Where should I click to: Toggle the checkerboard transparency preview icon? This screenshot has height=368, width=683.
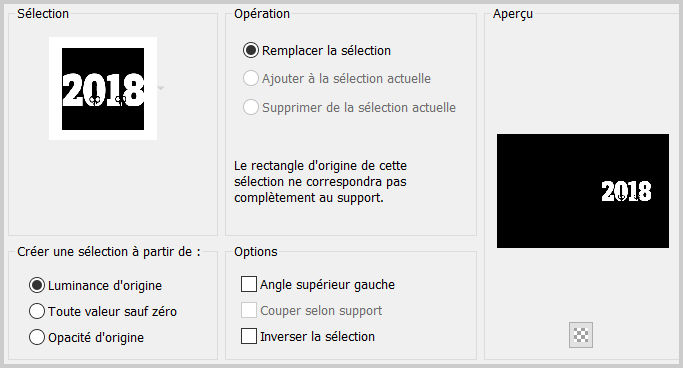point(581,335)
